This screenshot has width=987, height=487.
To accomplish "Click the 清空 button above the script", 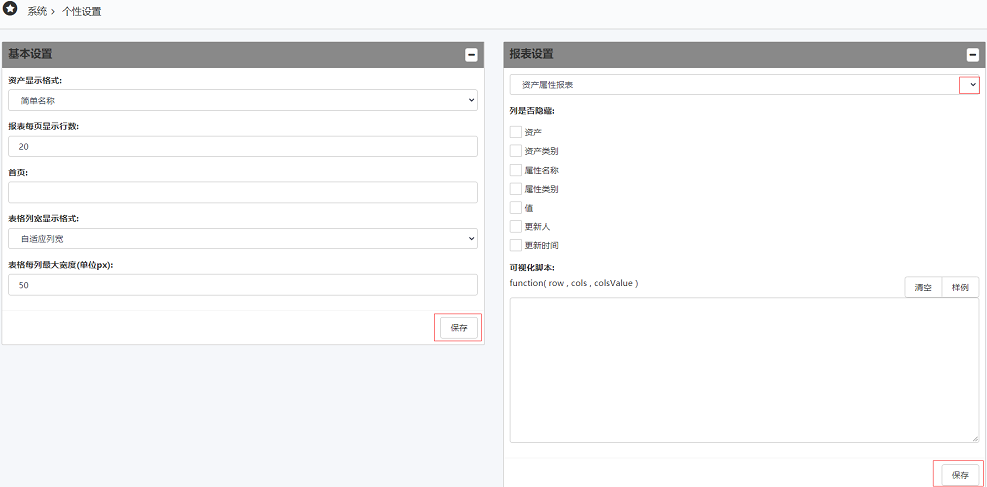I will point(923,287).
